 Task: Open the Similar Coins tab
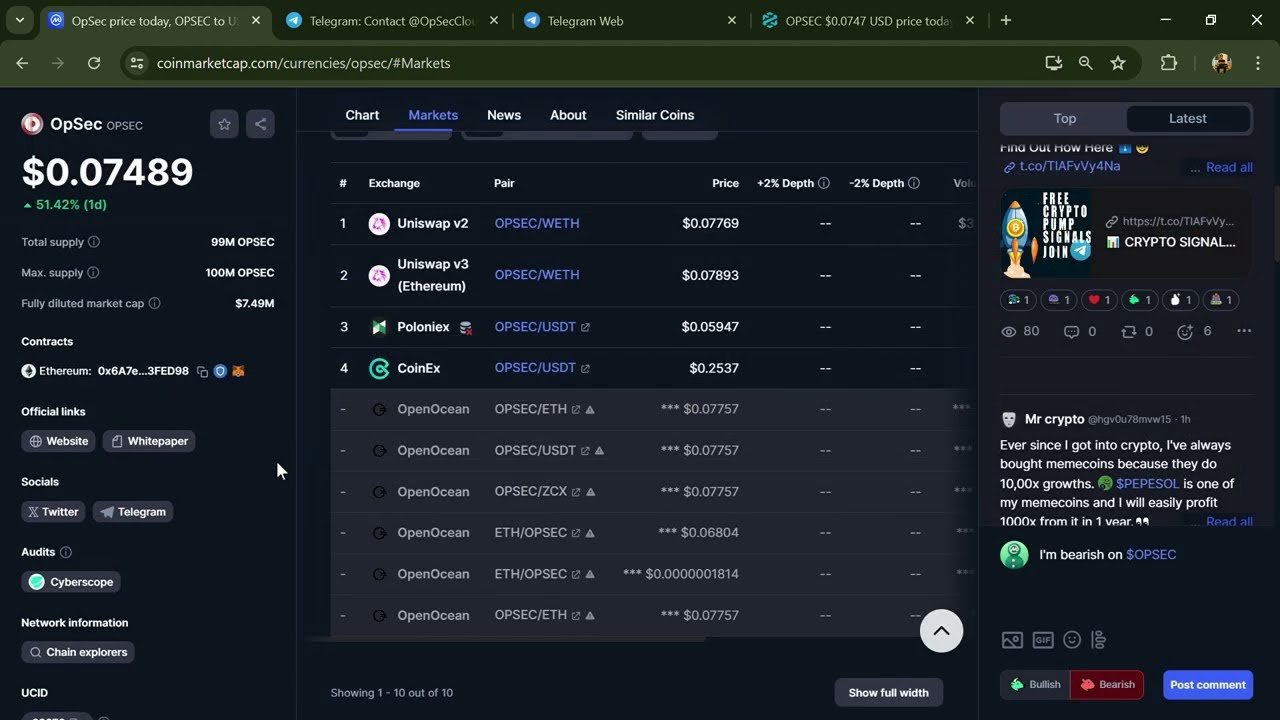(655, 115)
